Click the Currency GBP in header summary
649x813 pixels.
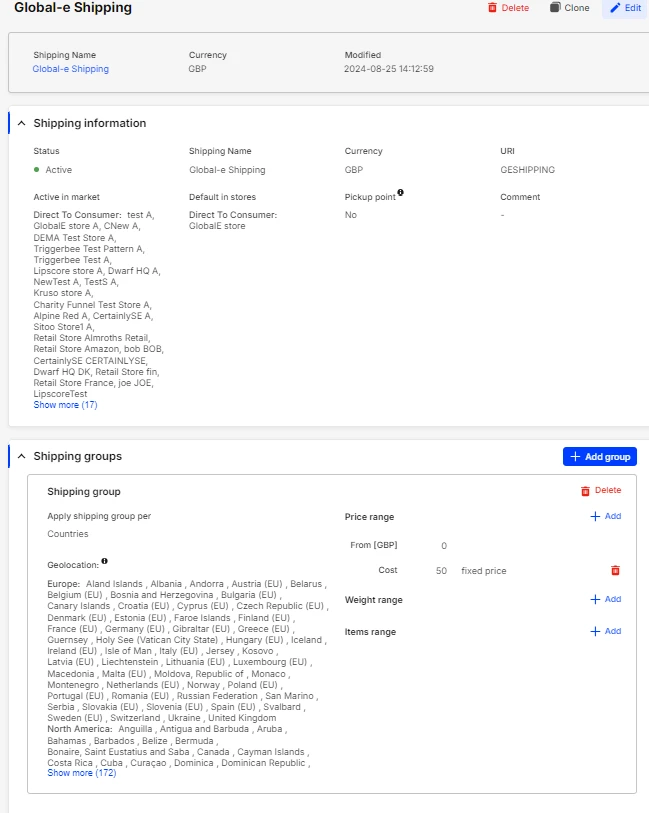(x=197, y=69)
